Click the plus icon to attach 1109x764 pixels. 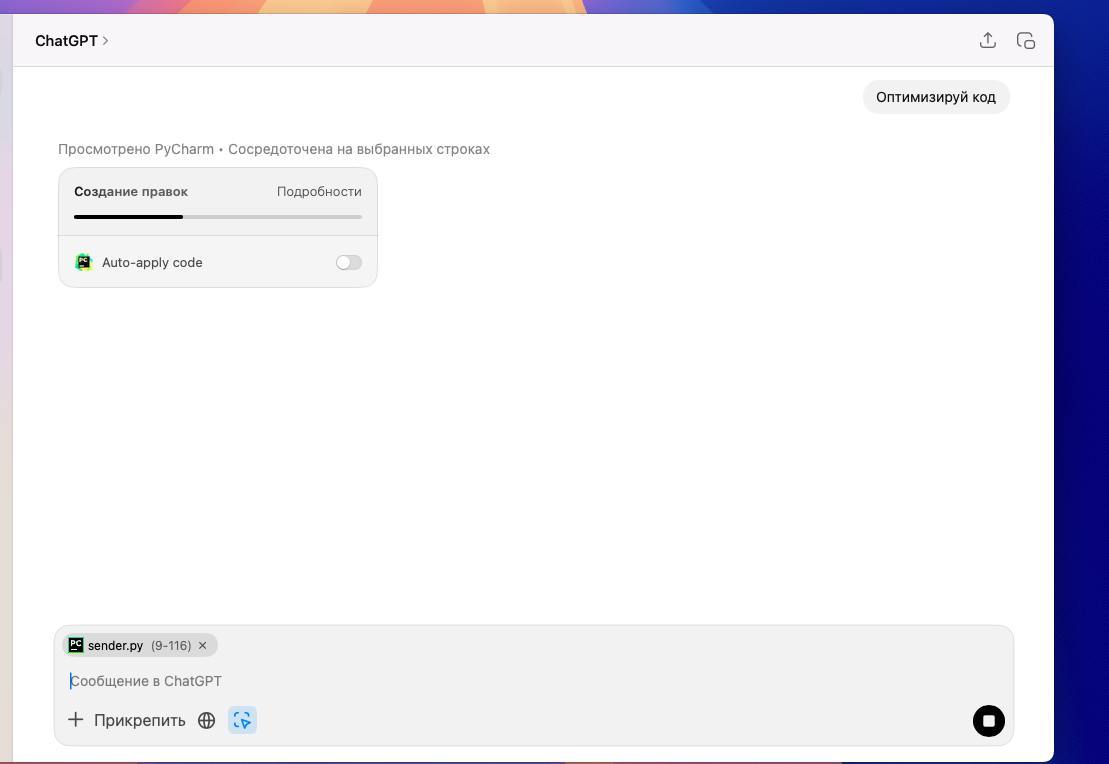75,720
